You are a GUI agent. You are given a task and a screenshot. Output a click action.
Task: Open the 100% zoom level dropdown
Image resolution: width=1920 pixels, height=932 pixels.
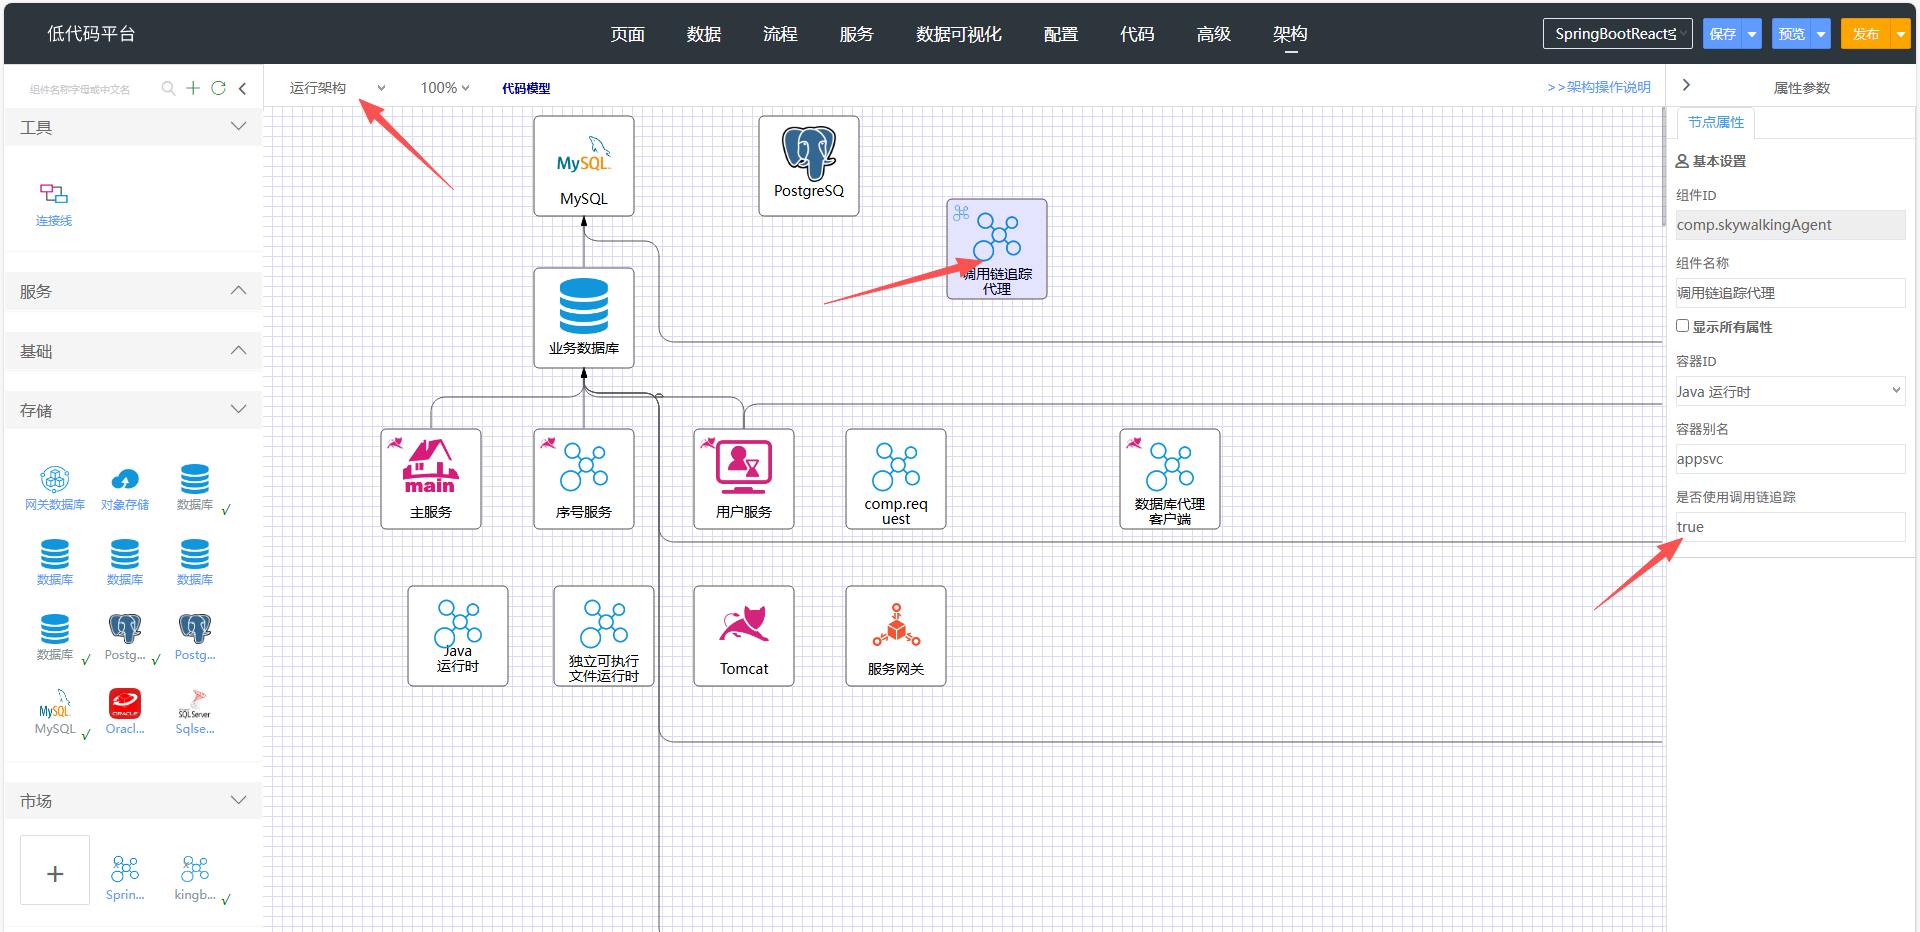coord(444,88)
